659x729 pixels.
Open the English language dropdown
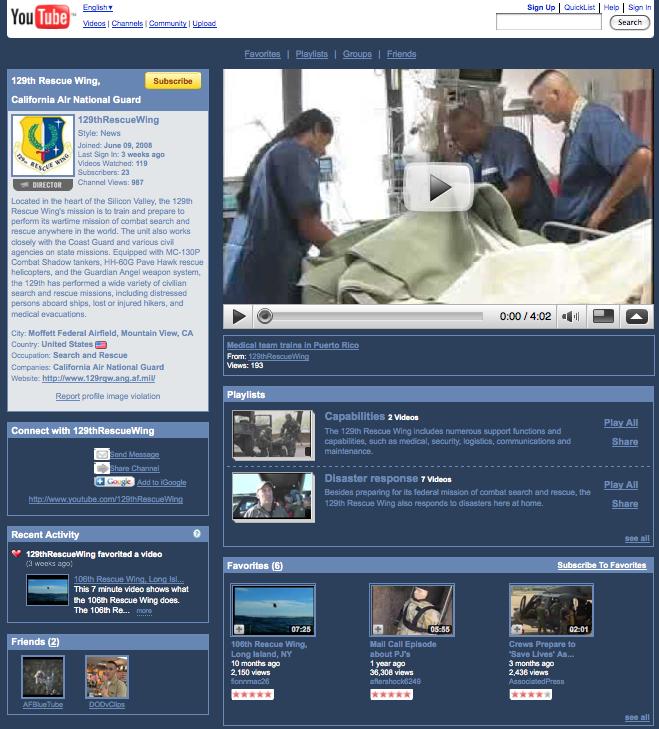[97, 8]
